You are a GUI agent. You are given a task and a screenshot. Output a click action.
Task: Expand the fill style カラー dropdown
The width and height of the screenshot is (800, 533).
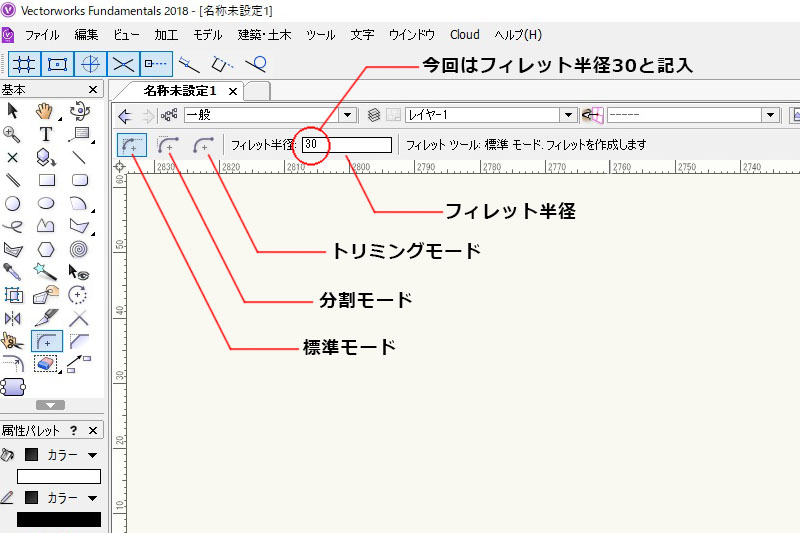92,455
